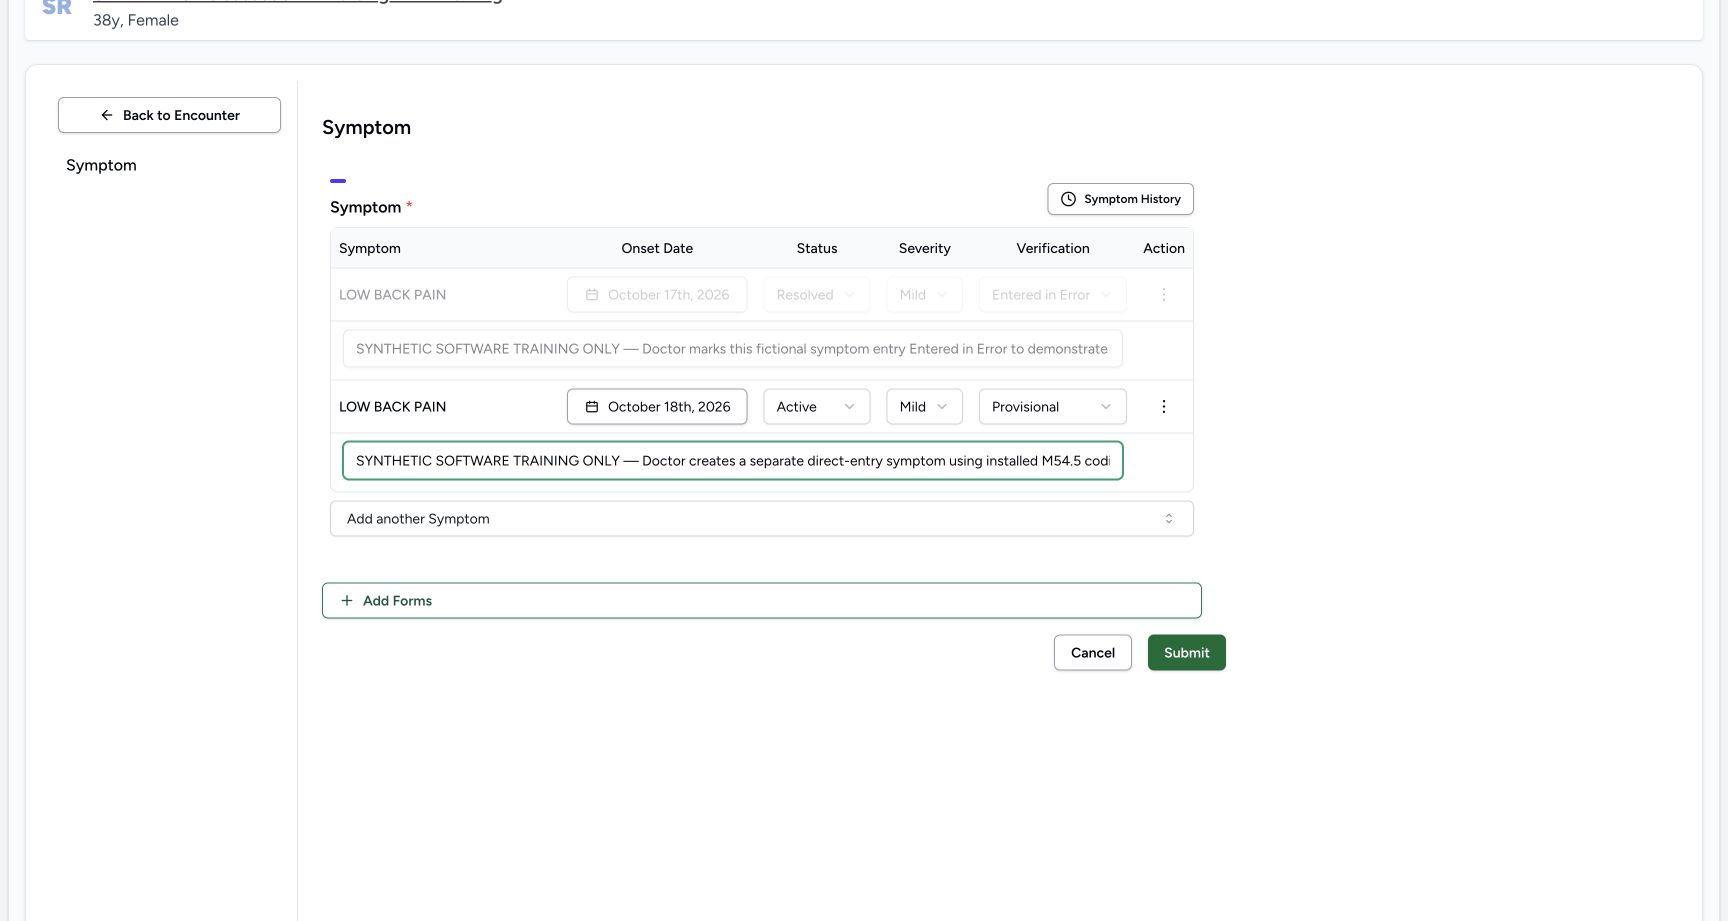Screen dimensions: 1728x921
Task: Expand the Add another Symptom selector
Action: tap(762, 519)
